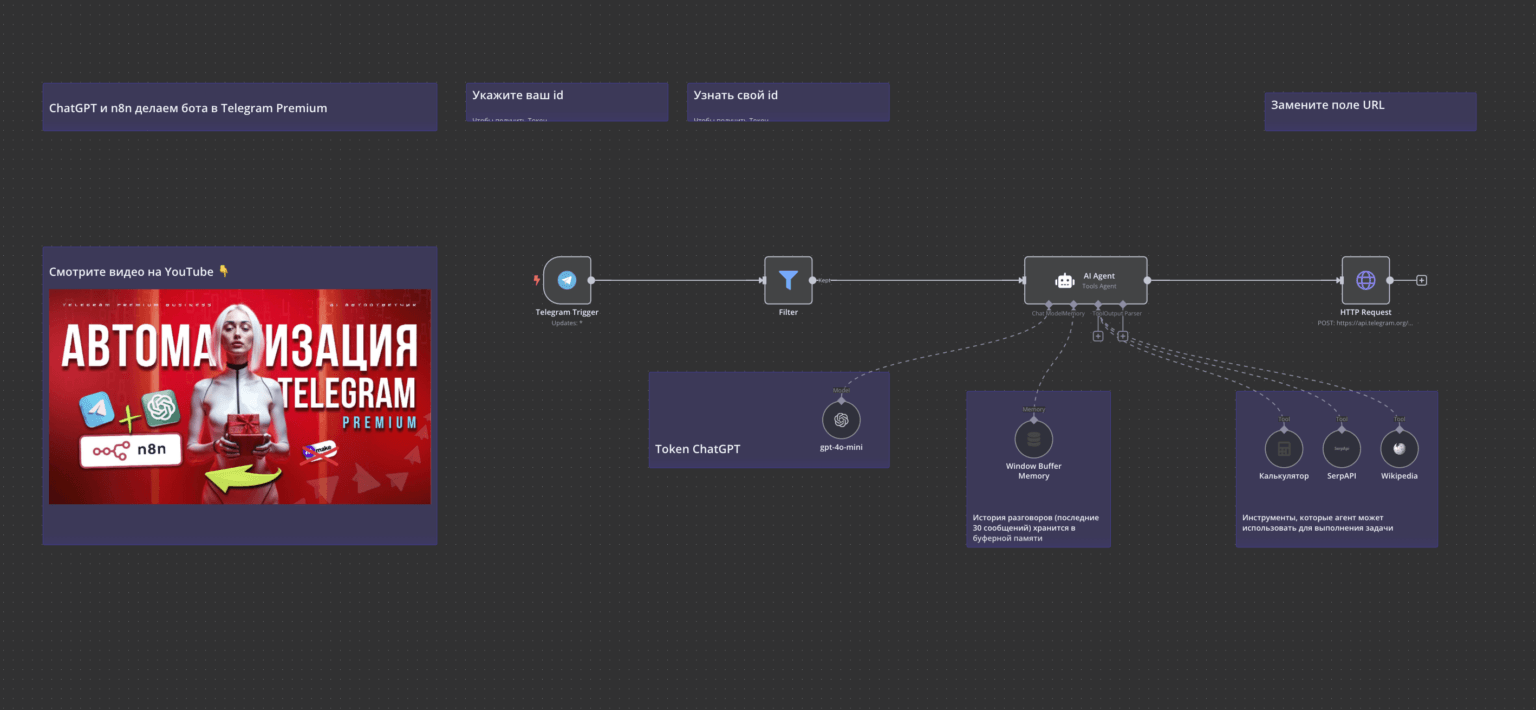Open the Filter node

tap(788, 280)
